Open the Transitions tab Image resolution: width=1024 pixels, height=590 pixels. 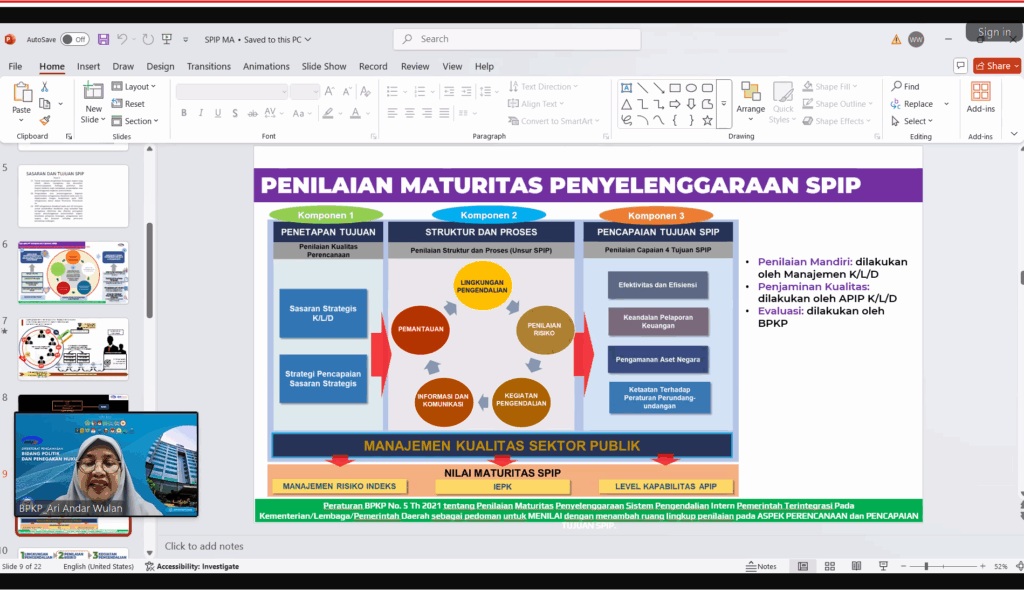pos(208,66)
